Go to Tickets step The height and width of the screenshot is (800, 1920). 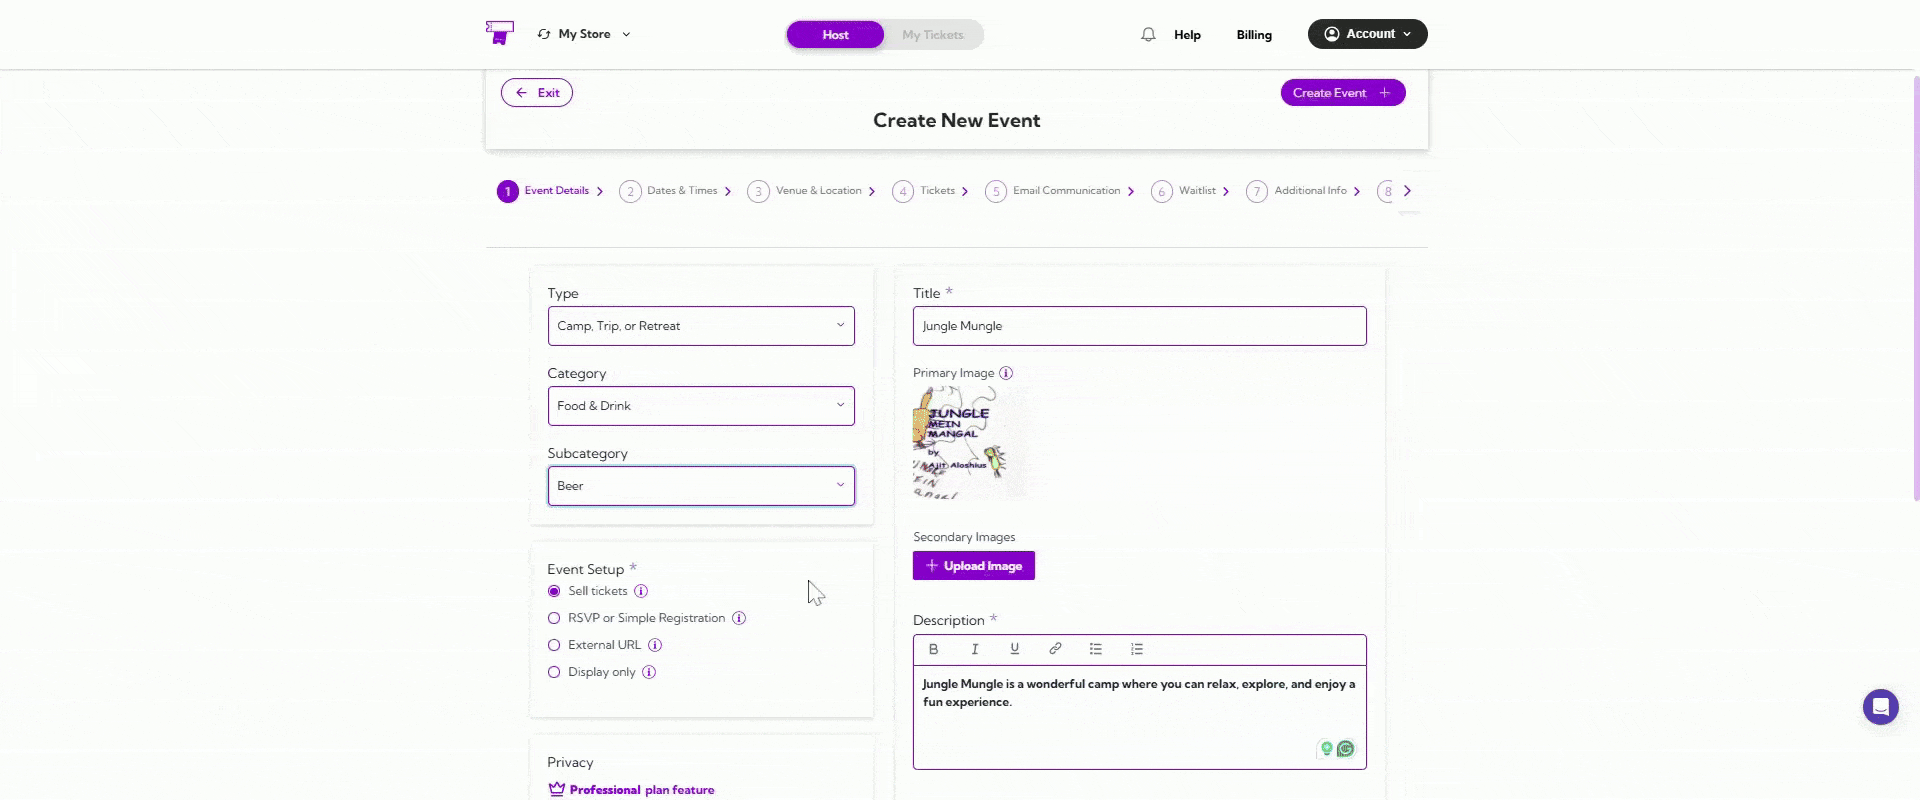930,191
